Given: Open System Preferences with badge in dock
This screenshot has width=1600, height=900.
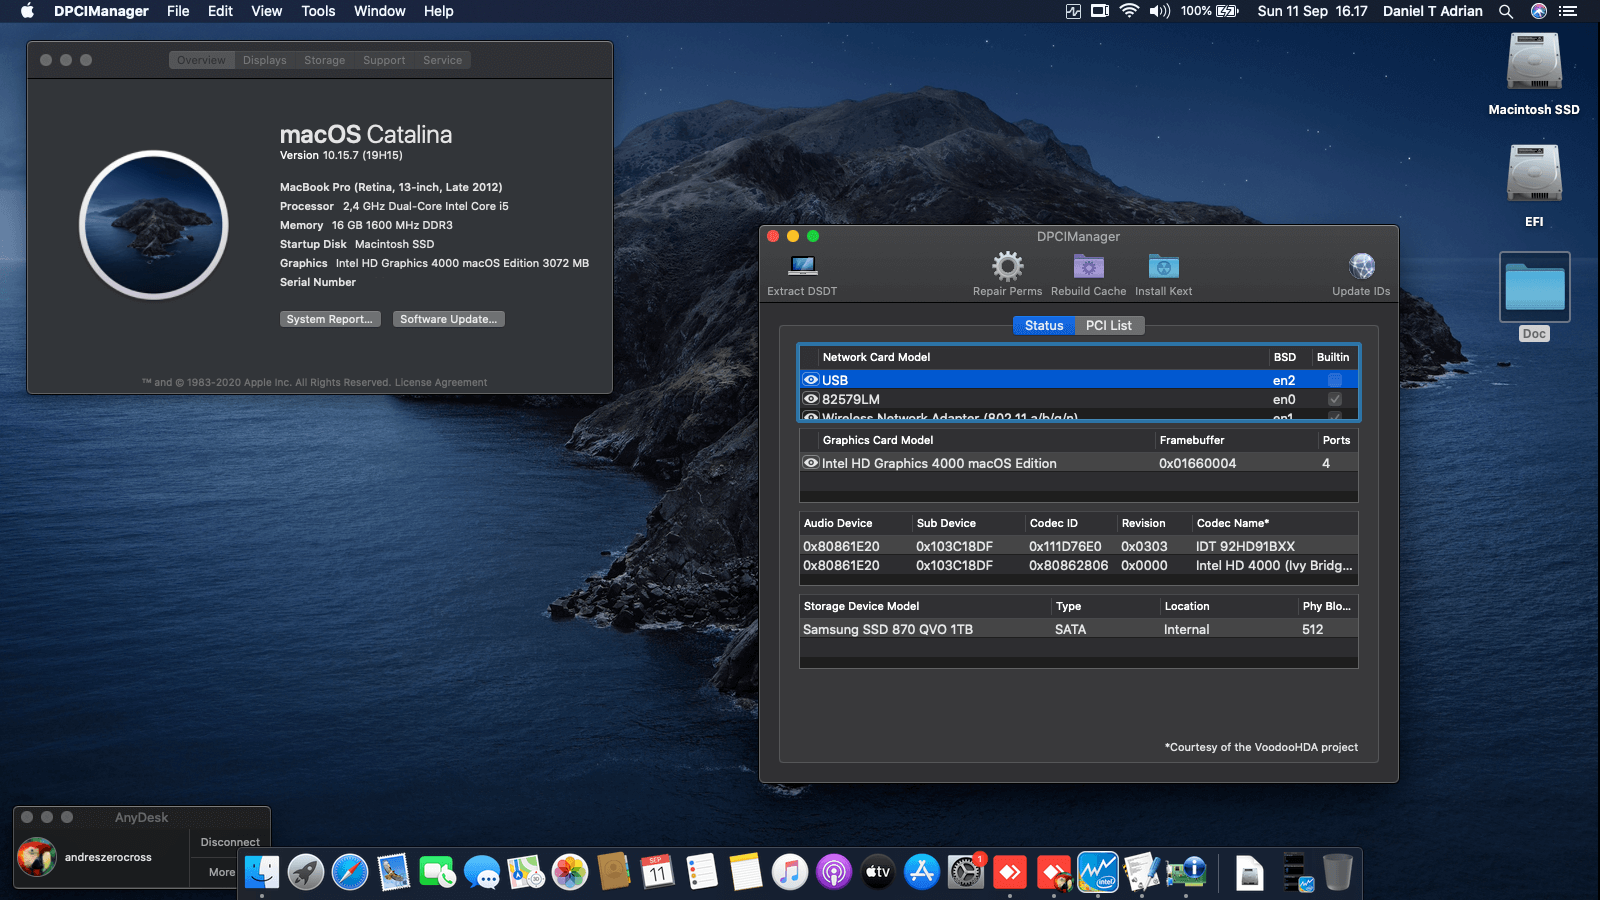Looking at the screenshot, I should tap(966, 872).
